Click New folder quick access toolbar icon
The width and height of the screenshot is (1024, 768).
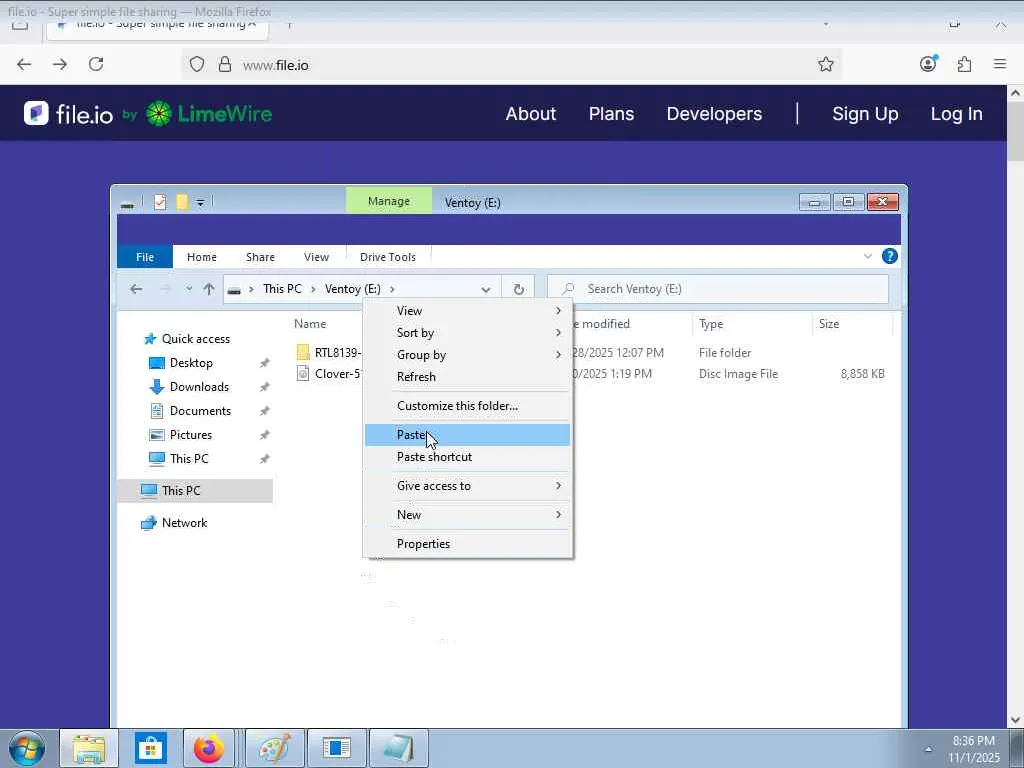tap(182, 202)
